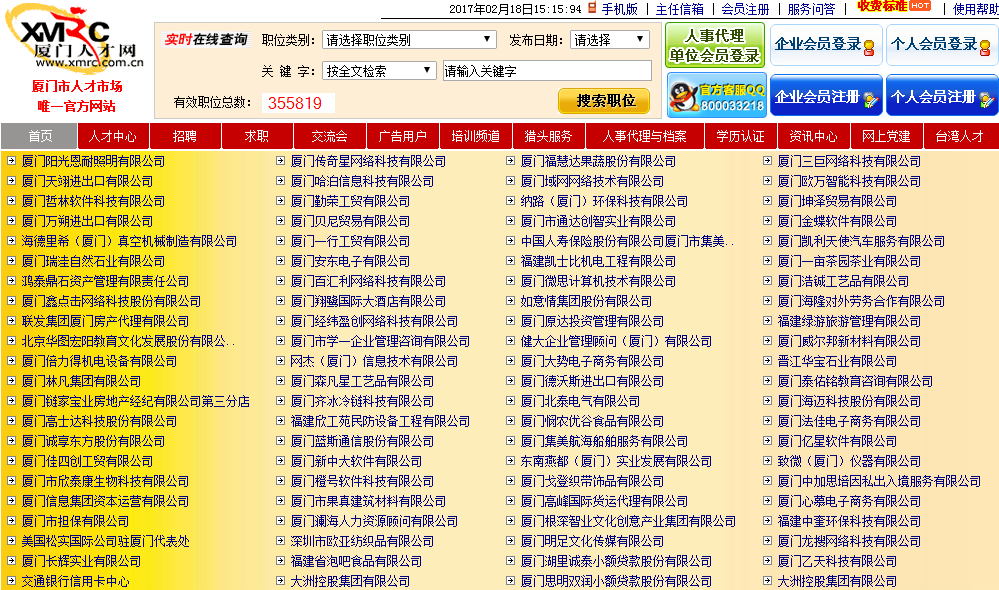Open the 培训频道 menu tab
The width and height of the screenshot is (999, 590).
pos(476,136)
